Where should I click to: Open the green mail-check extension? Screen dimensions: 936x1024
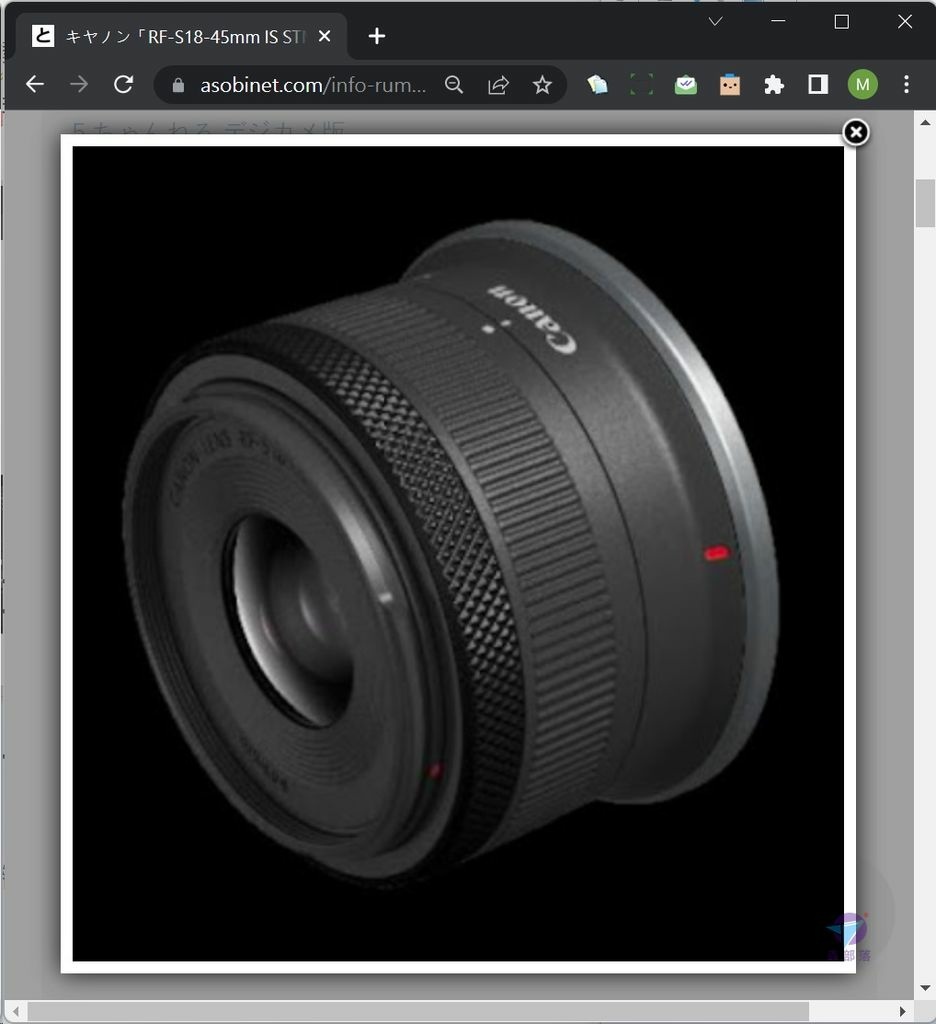click(686, 84)
